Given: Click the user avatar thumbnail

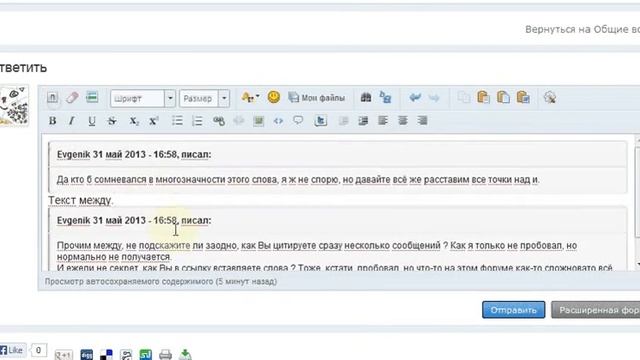Looking at the screenshot, I should pos(14,106).
